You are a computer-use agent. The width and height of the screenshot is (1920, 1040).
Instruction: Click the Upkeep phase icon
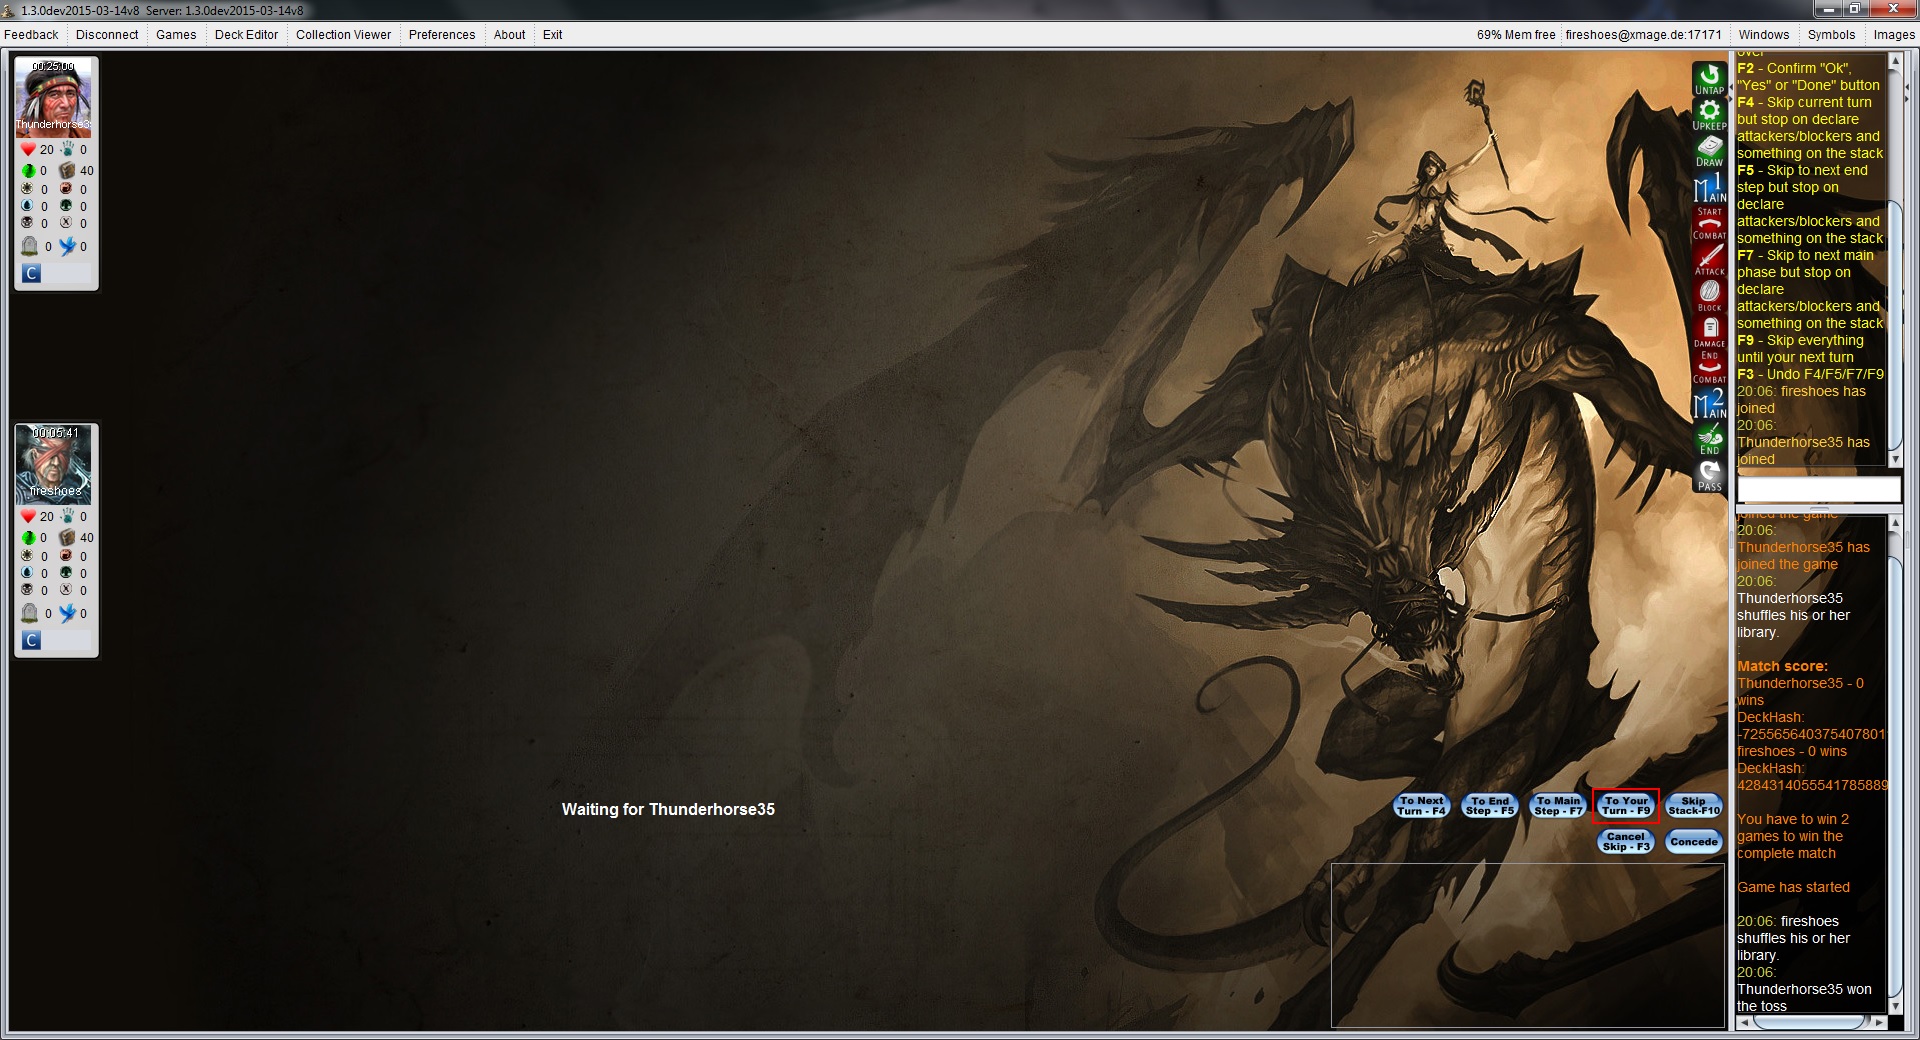1709,115
